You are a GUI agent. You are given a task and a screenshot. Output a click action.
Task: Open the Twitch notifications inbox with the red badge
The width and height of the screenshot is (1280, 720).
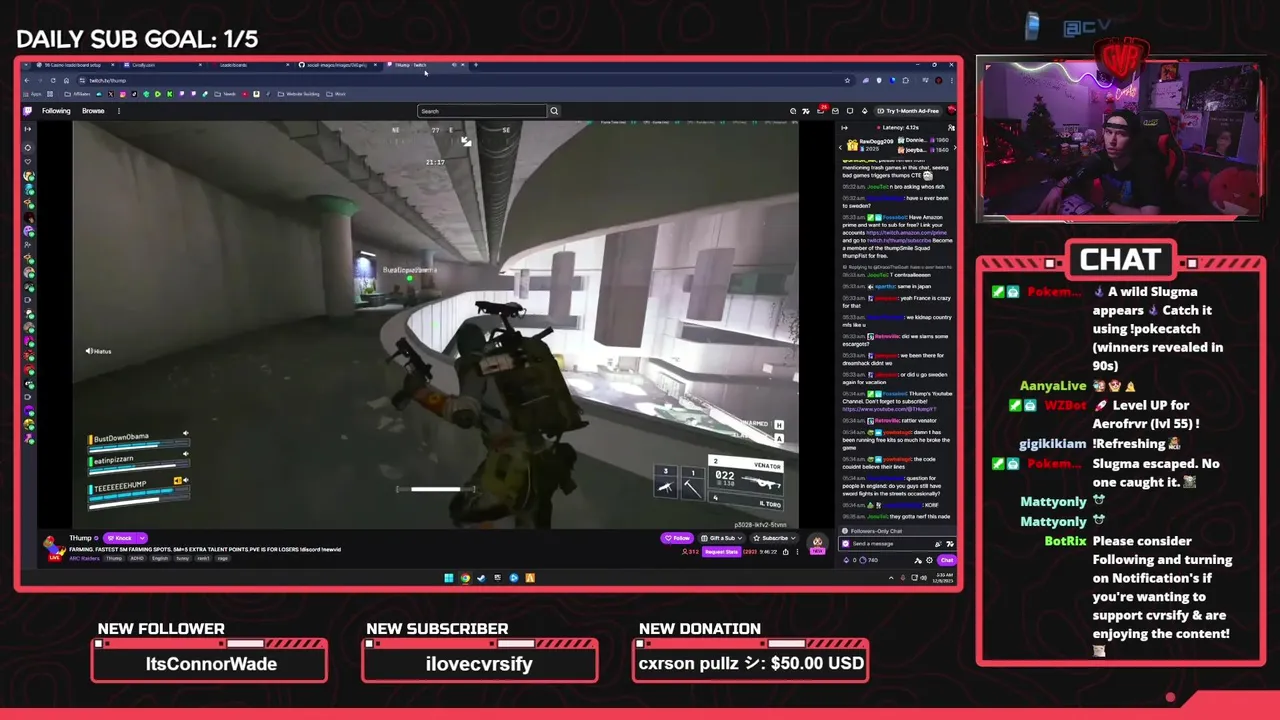point(821,110)
